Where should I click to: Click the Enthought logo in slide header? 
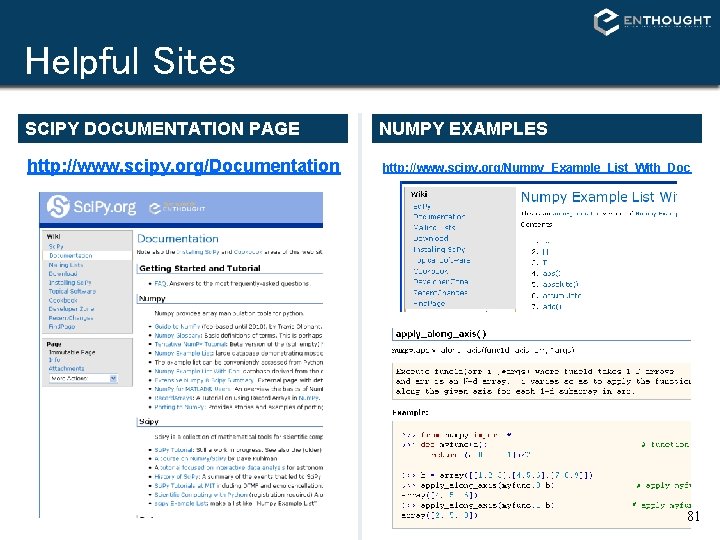pyautogui.click(x=652, y=21)
